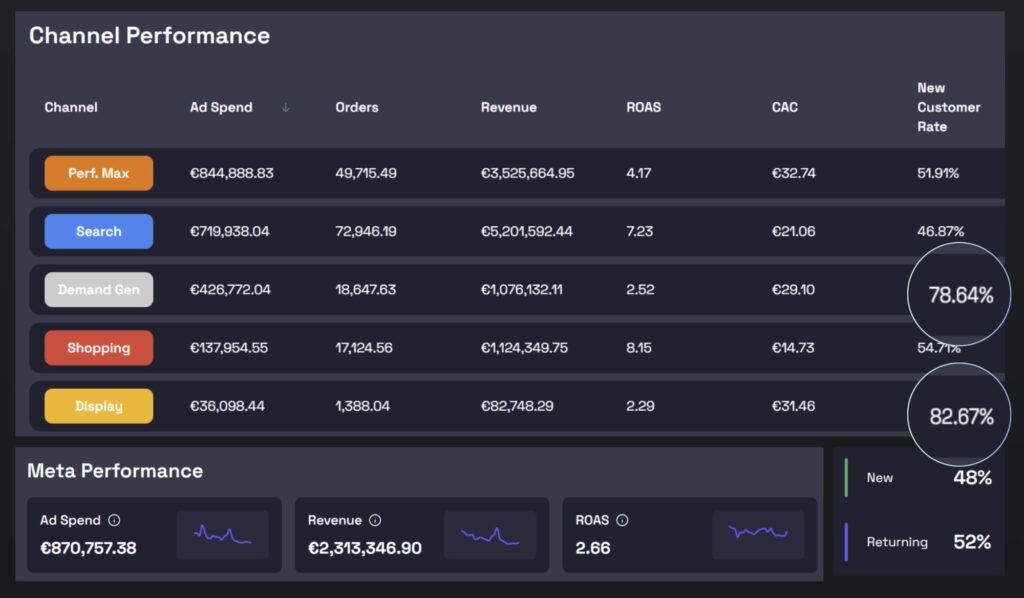Click Search CAC value €21.06
1024x598 pixels.
point(793,231)
